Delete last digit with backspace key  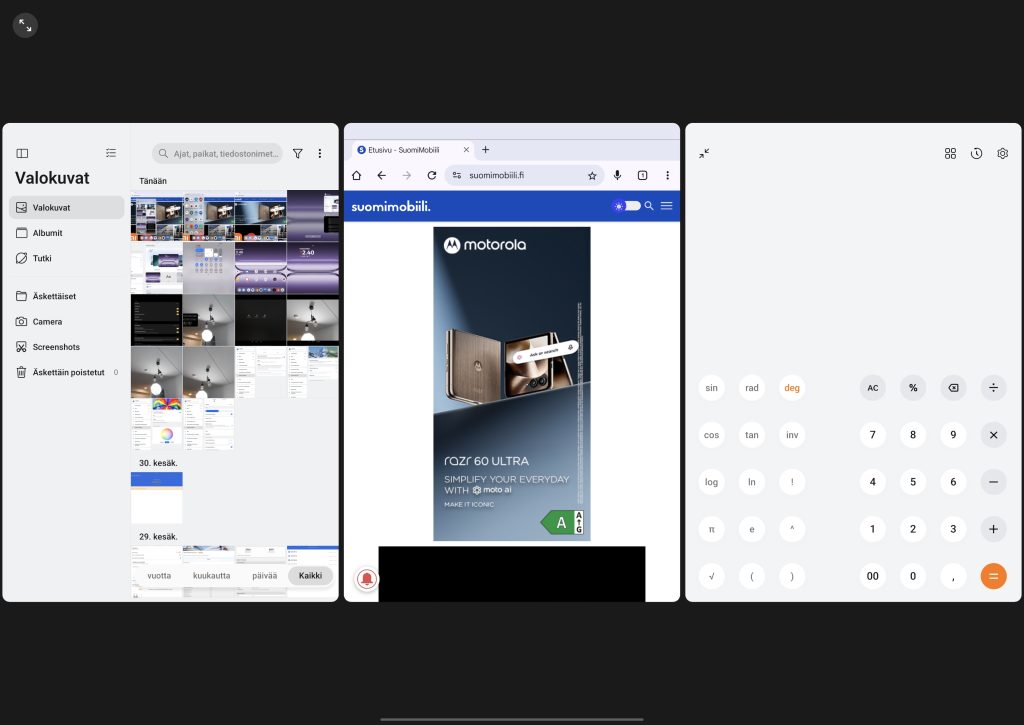click(x=953, y=388)
